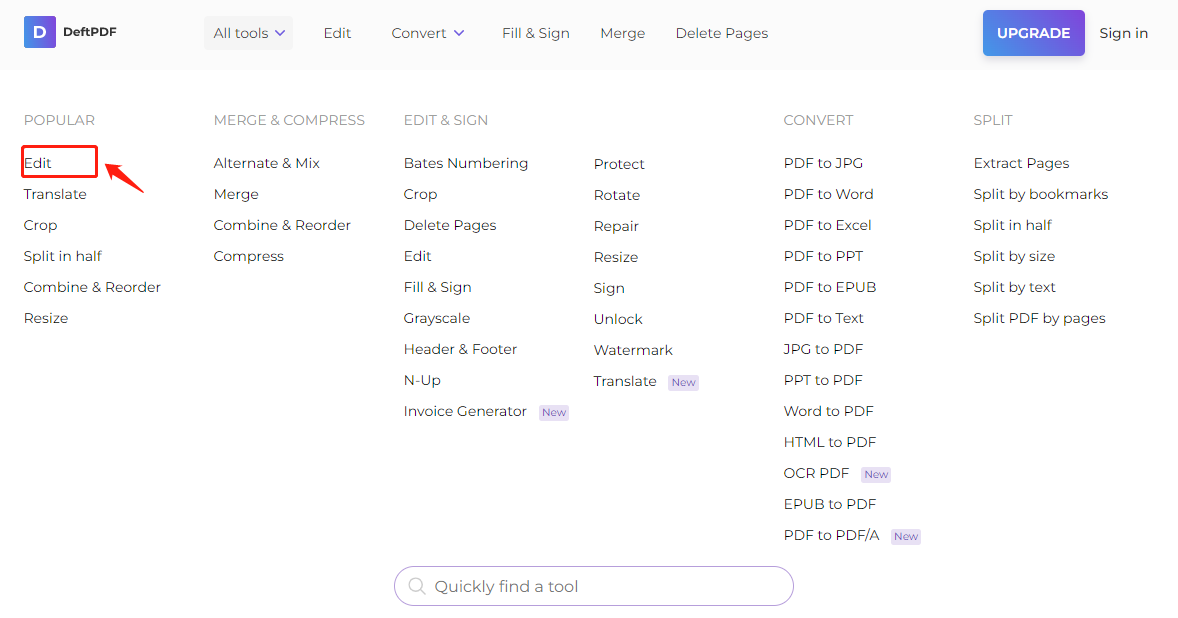Click the Sign in link
The height and width of the screenshot is (618, 1178).
click(x=1123, y=32)
